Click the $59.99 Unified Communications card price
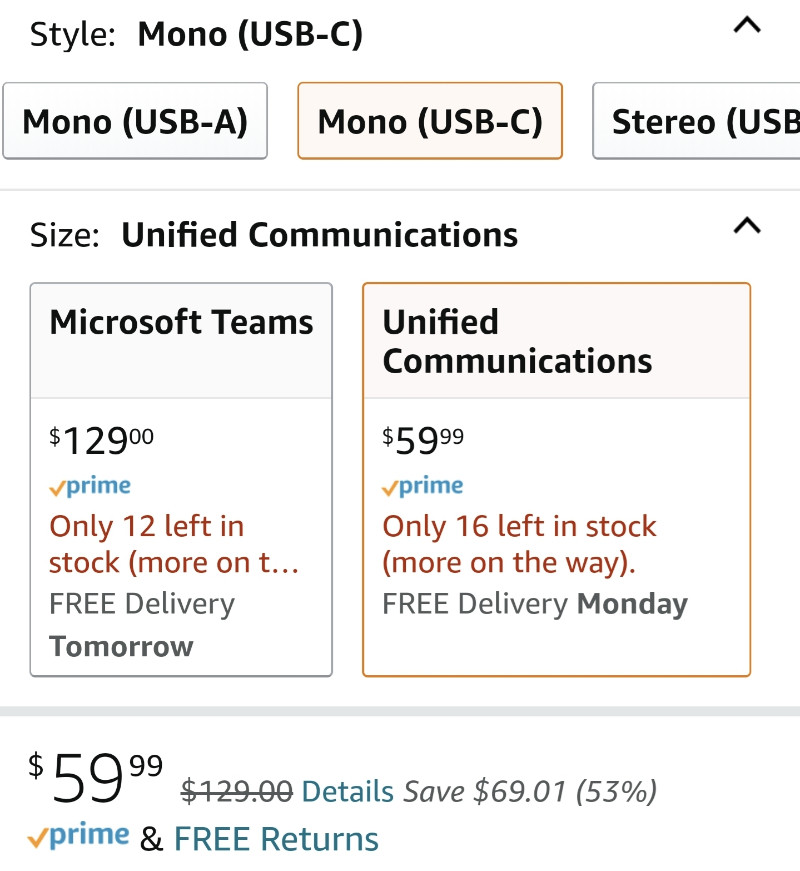The width and height of the screenshot is (800, 871). [x=422, y=441]
